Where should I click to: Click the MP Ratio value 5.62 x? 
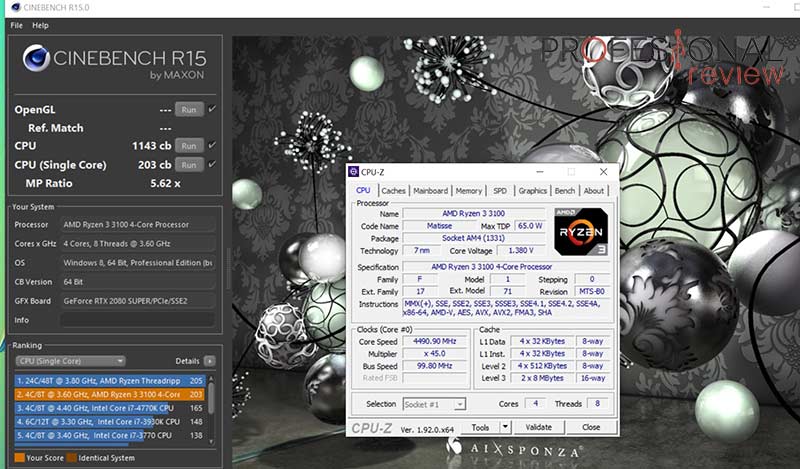165,183
